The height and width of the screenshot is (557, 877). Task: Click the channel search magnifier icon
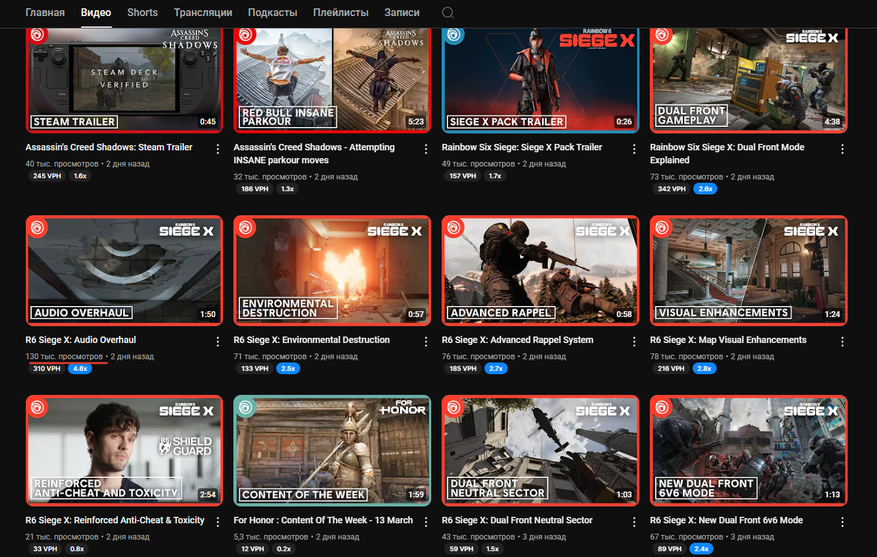tap(447, 13)
